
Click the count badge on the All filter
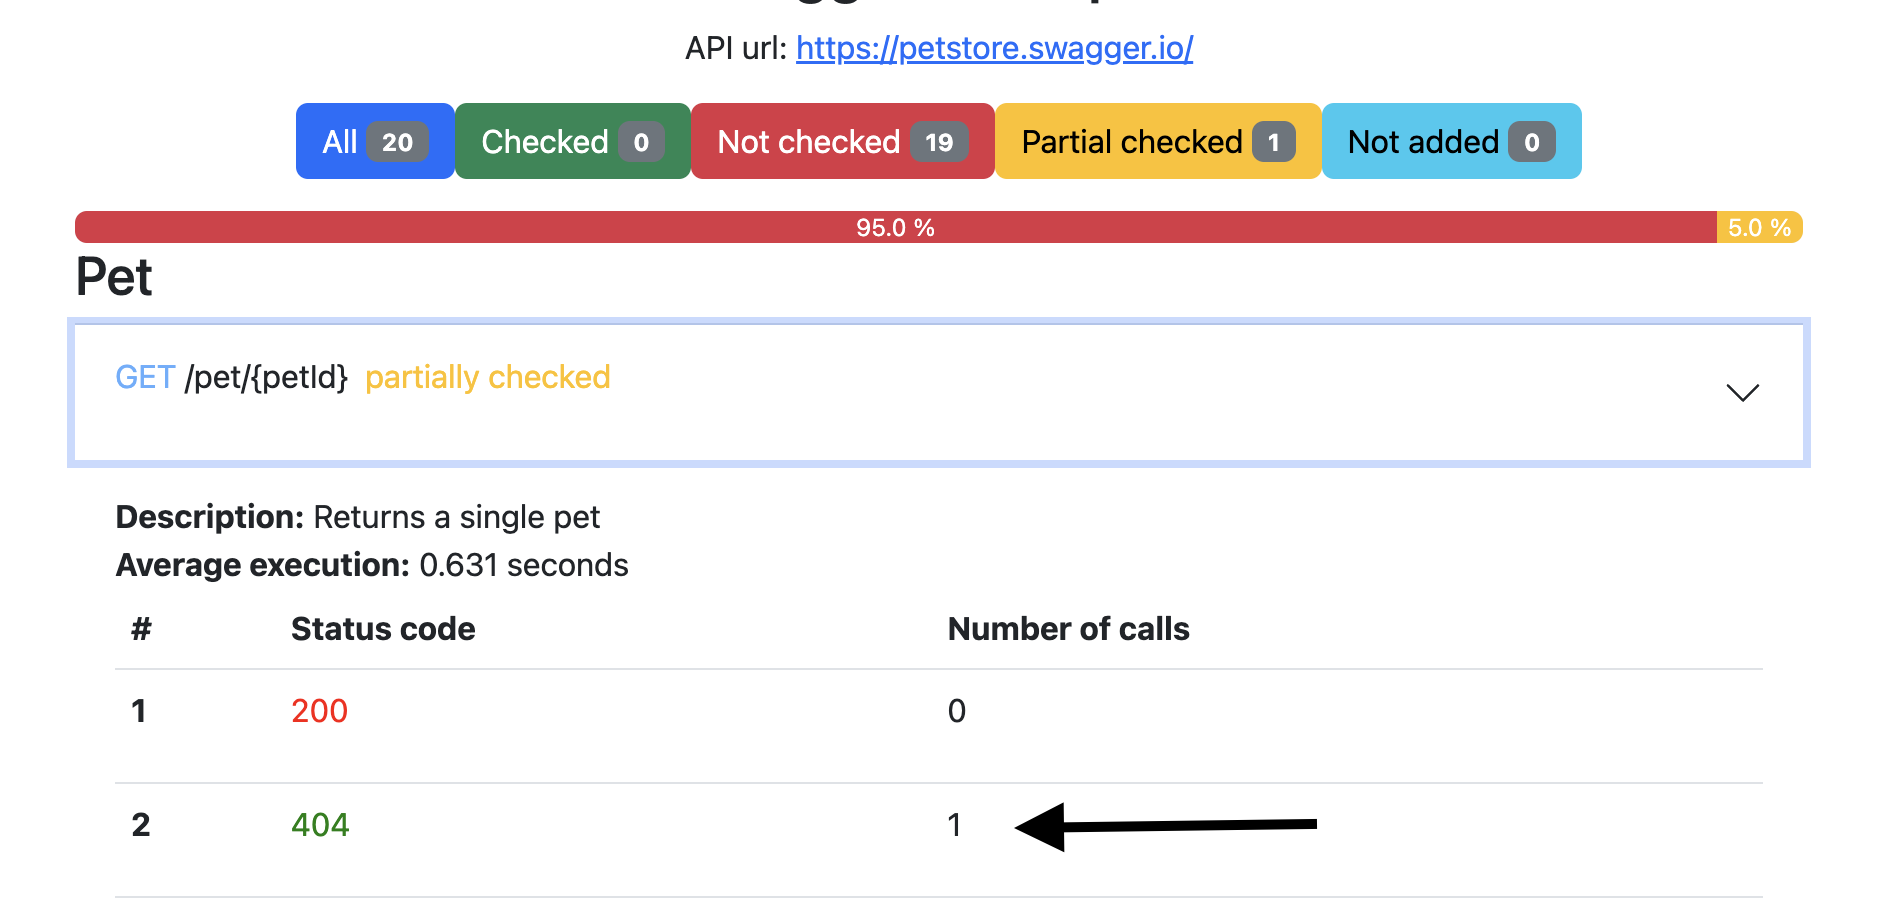(396, 141)
